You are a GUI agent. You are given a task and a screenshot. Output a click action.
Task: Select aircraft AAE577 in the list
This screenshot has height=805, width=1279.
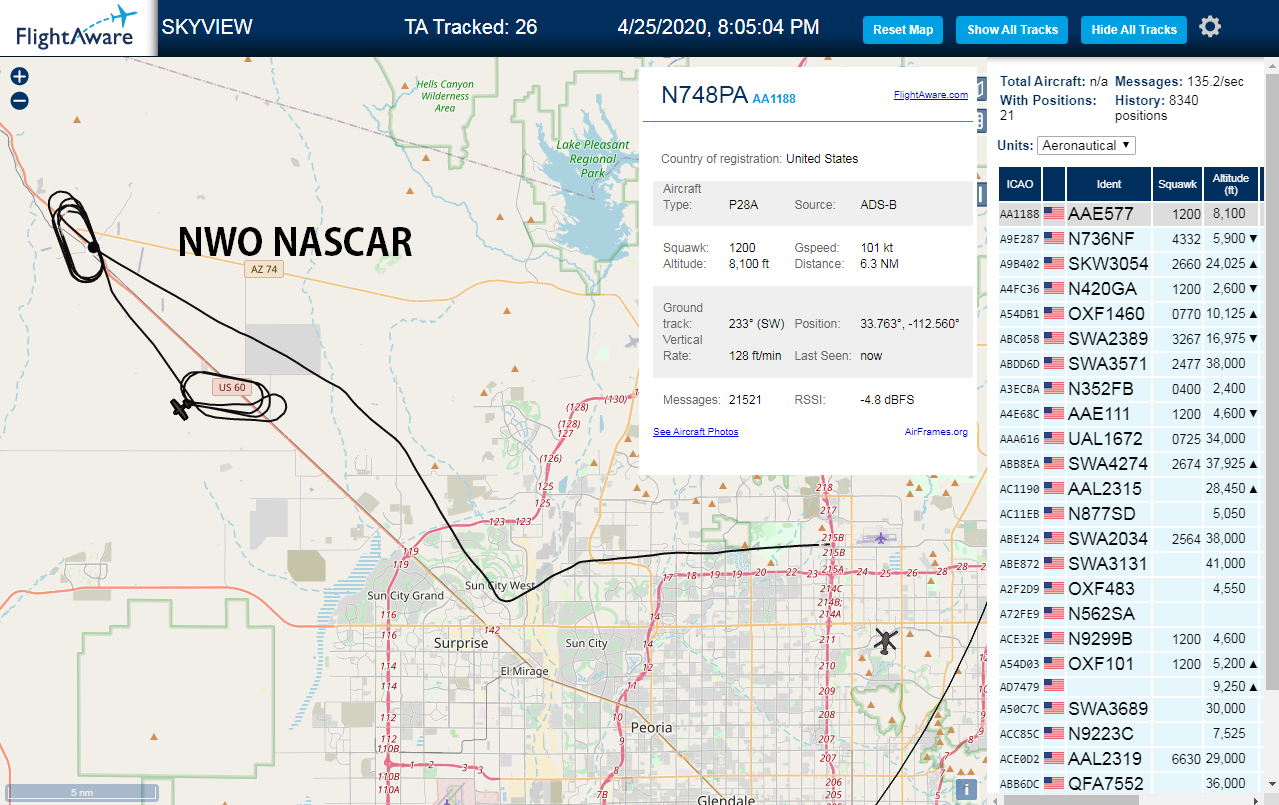point(1100,213)
